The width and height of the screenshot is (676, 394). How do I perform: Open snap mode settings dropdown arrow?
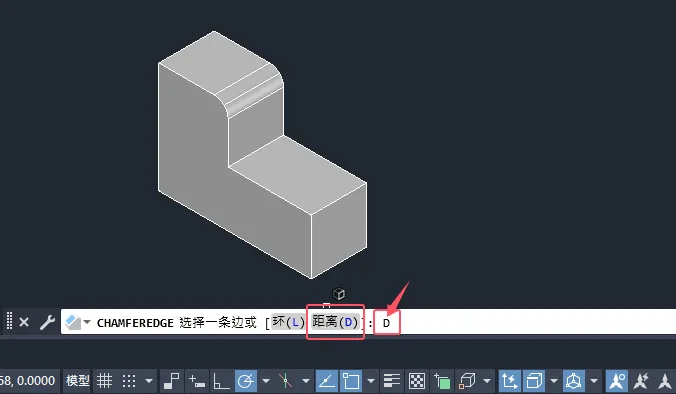point(149,381)
